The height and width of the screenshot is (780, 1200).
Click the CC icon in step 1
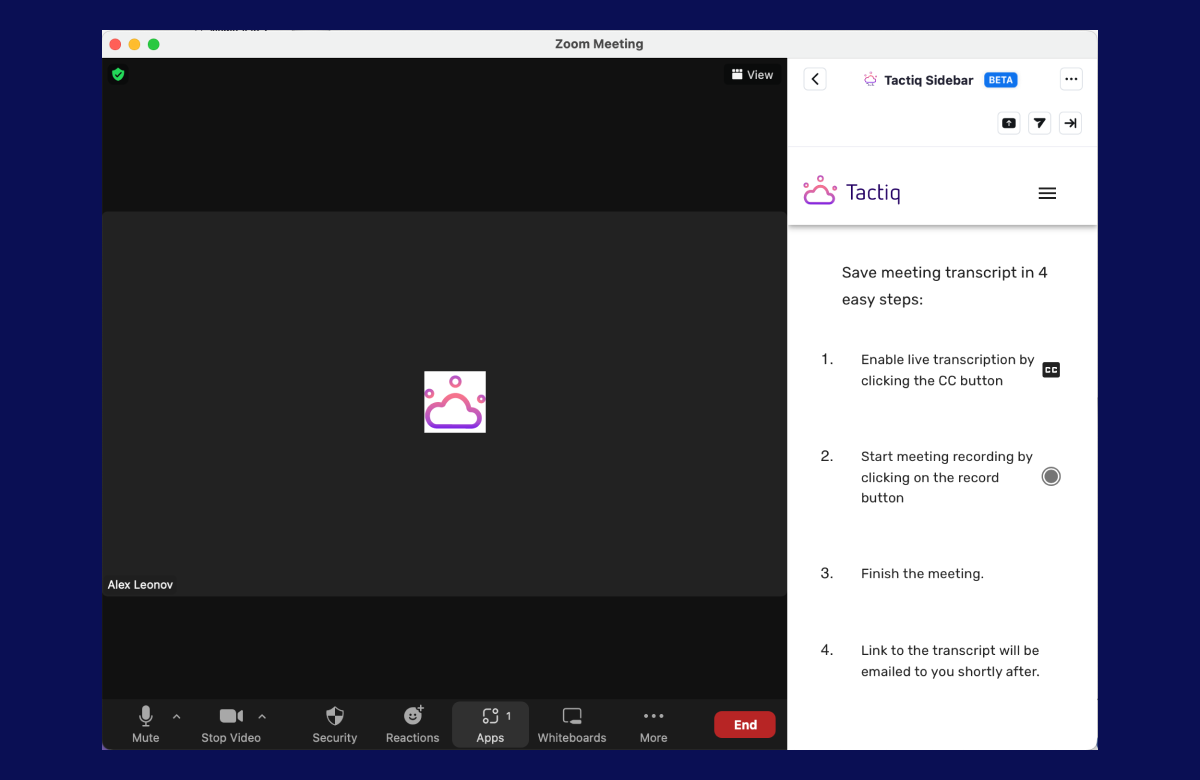[1051, 370]
